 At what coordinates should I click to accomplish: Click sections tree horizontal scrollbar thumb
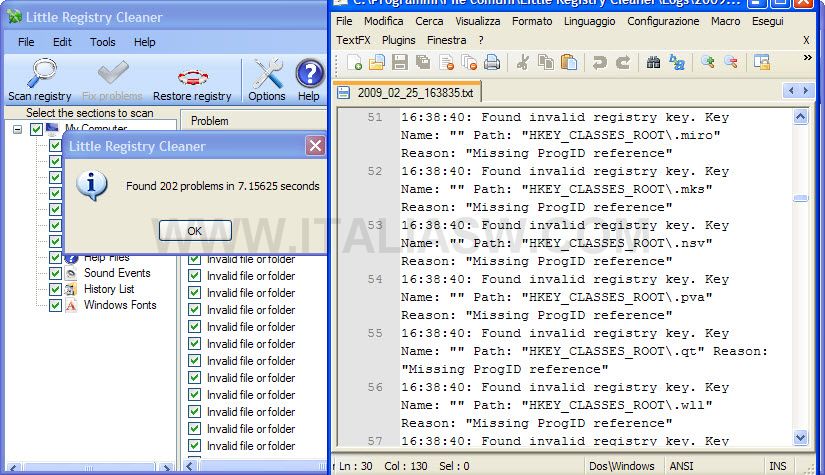[x=89, y=468]
